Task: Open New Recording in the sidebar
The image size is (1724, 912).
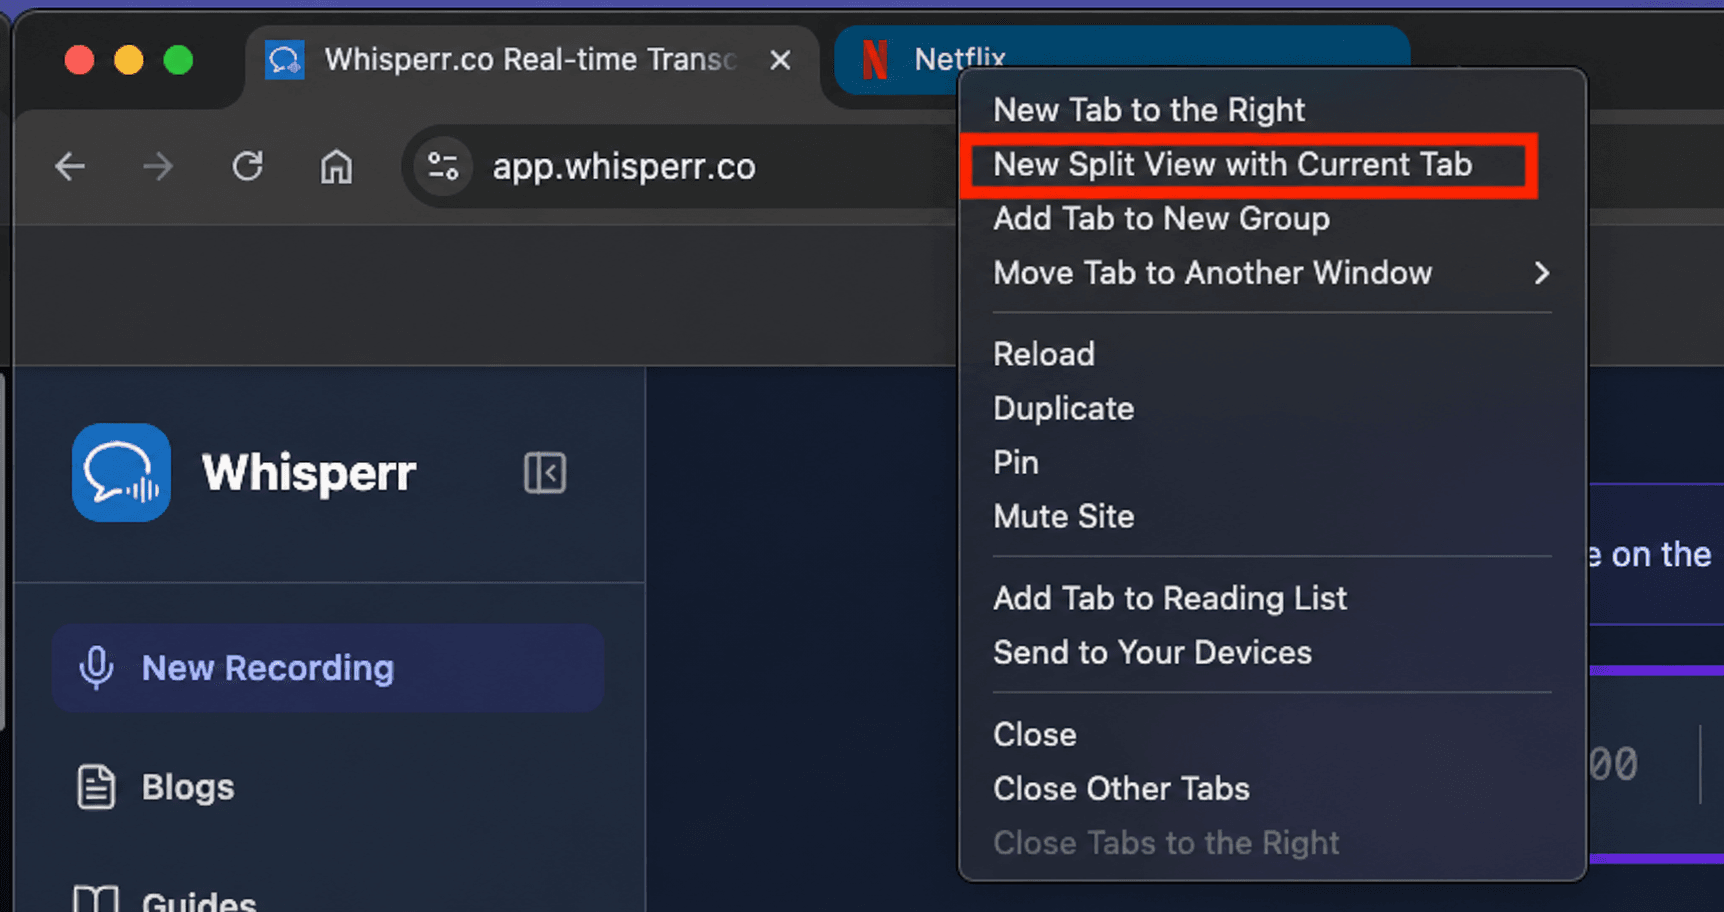Action: [x=328, y=668]
